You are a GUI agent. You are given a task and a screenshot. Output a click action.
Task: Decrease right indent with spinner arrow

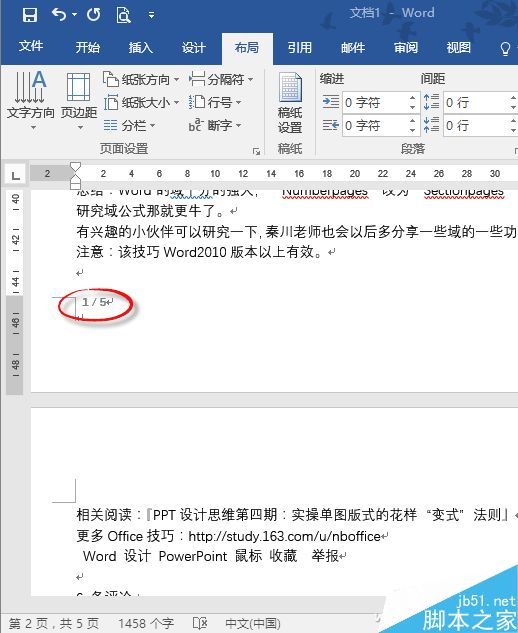point(412,130)
